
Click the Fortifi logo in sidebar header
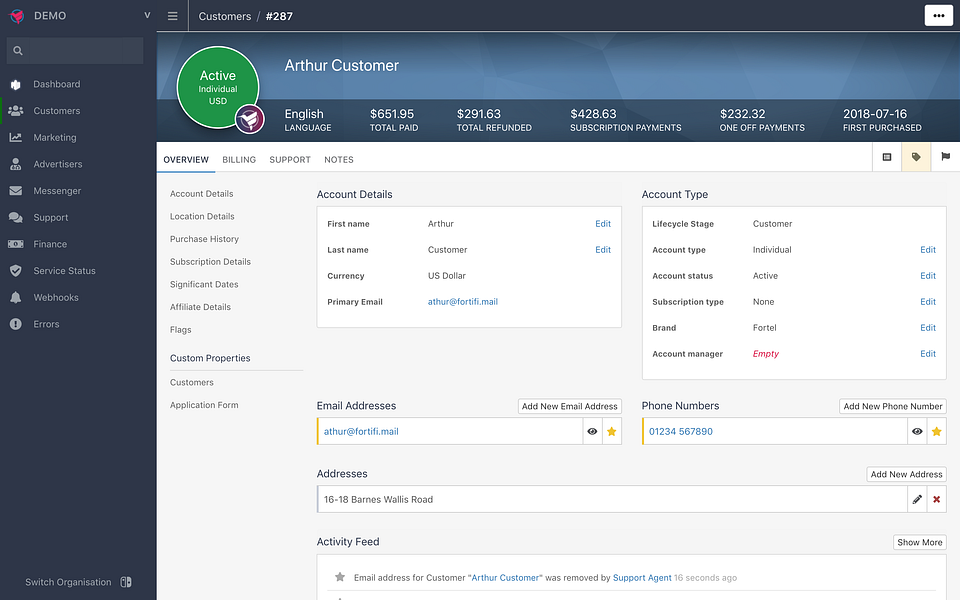click(x=17, y=16)
